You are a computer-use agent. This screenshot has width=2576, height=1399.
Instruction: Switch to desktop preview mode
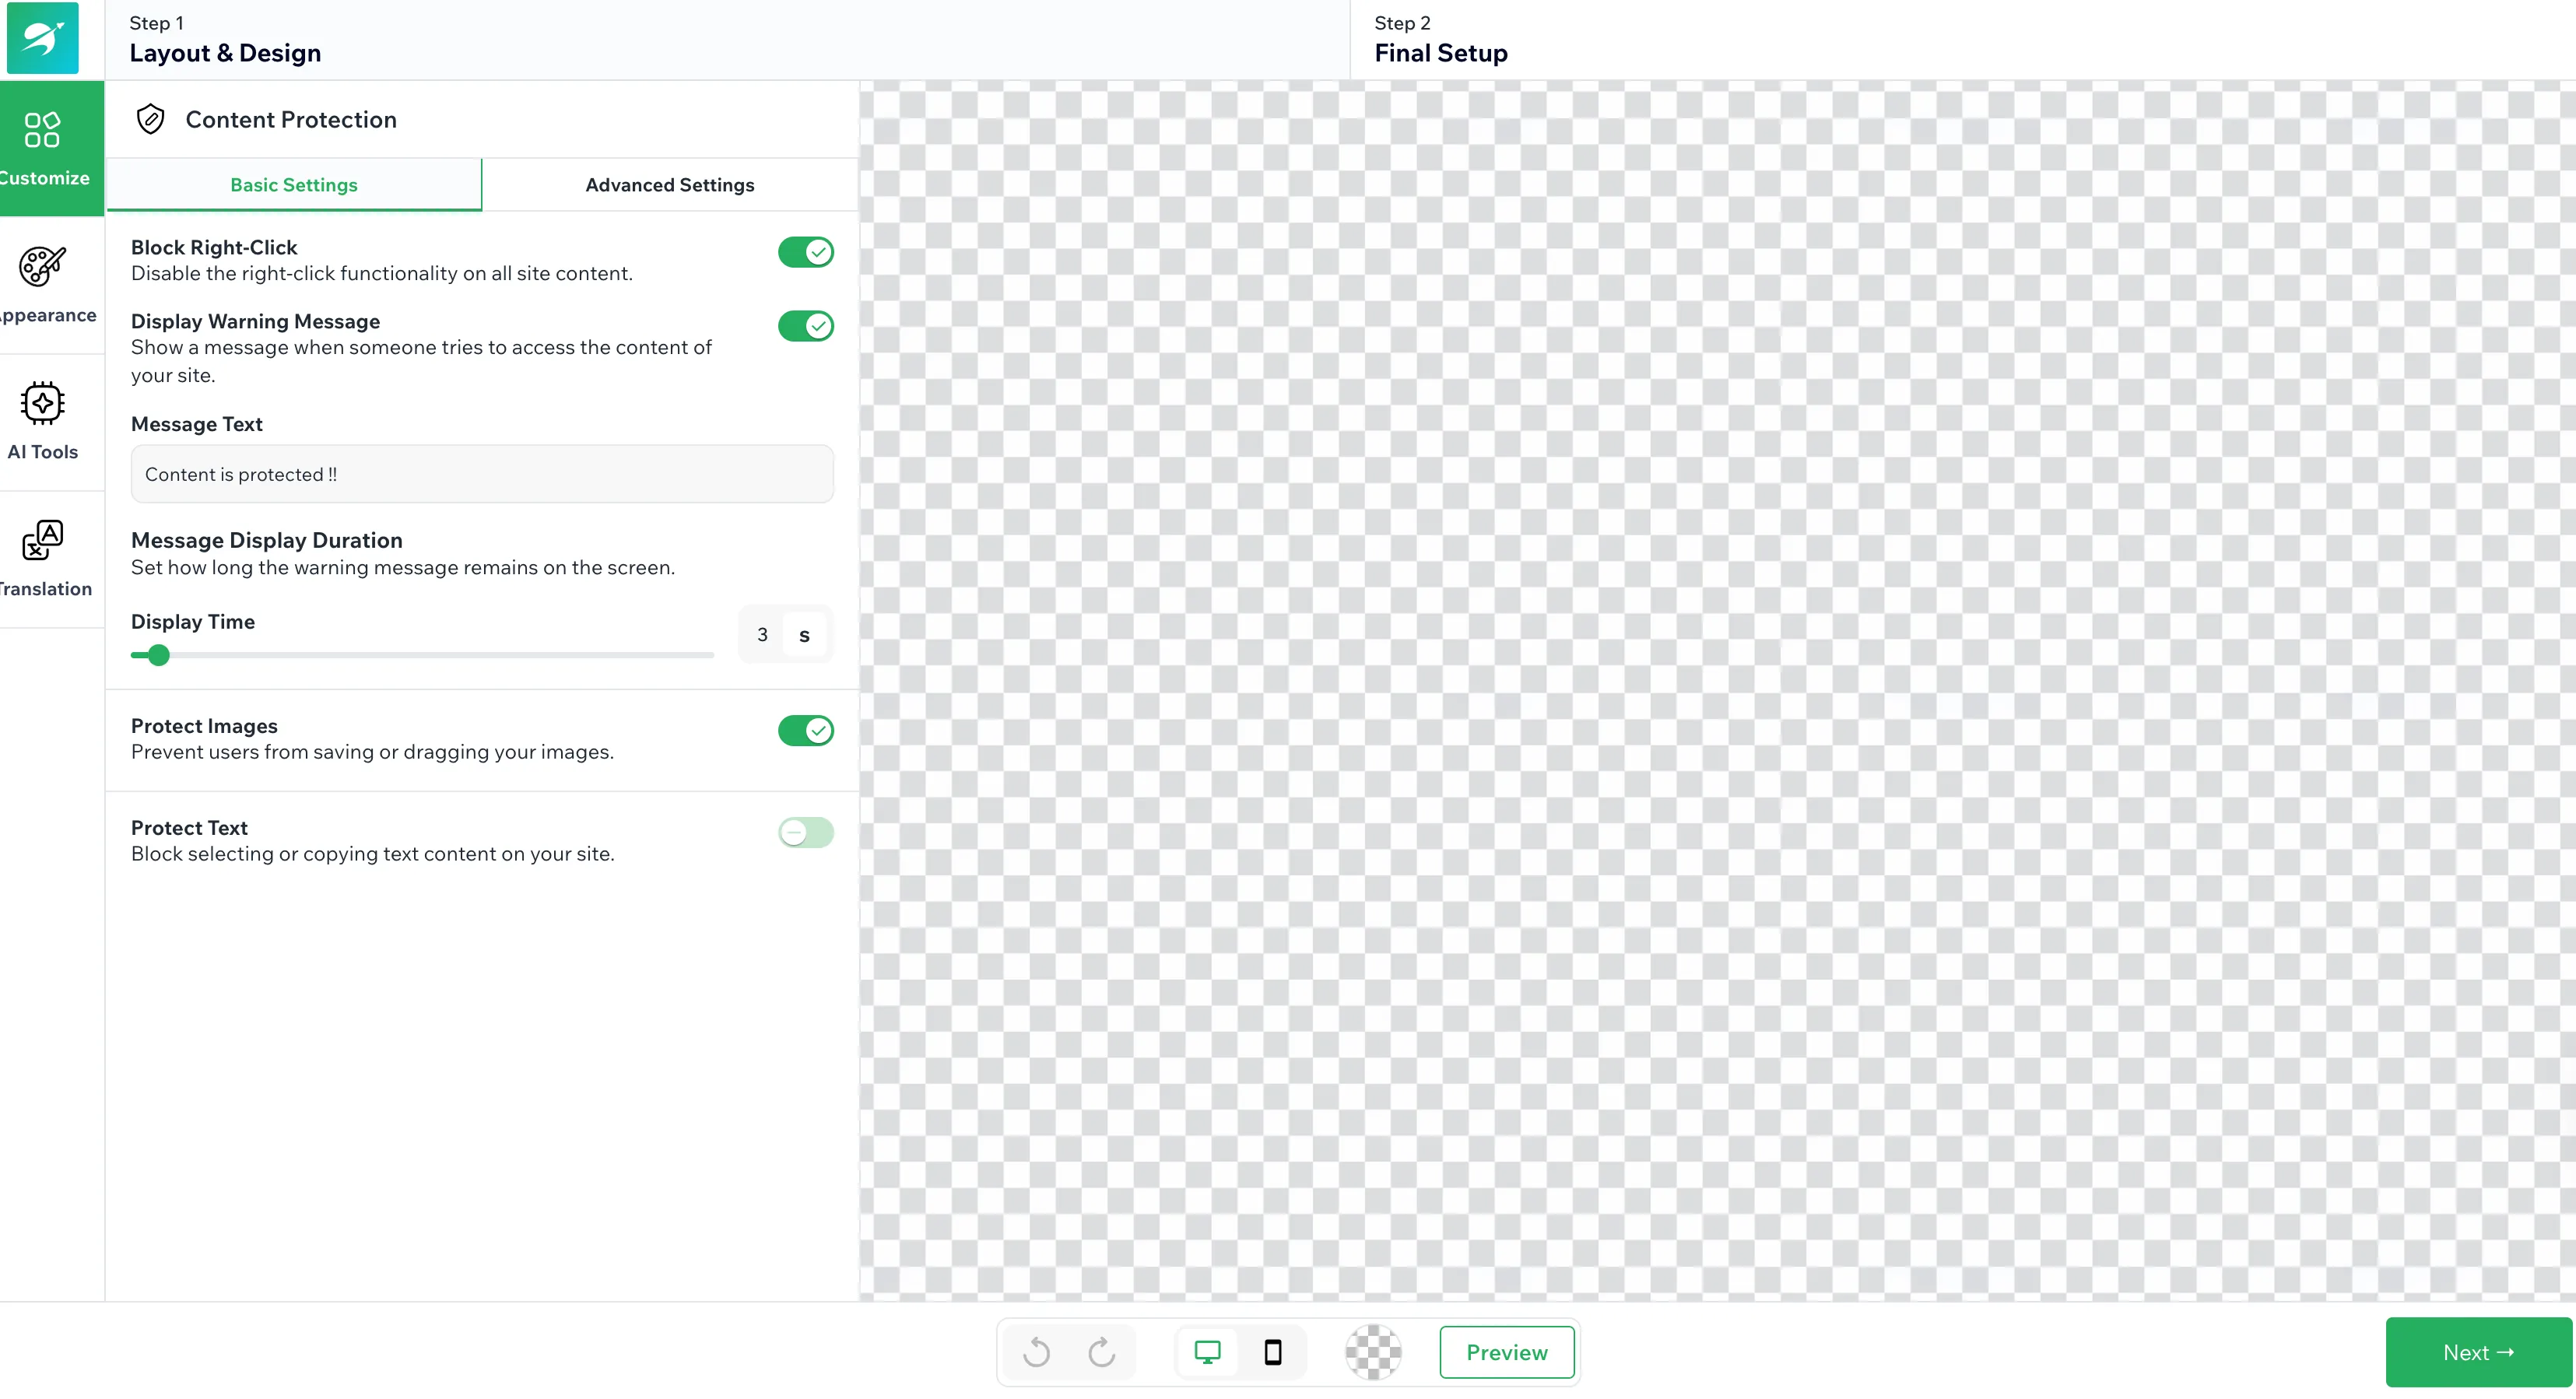1207,1352
